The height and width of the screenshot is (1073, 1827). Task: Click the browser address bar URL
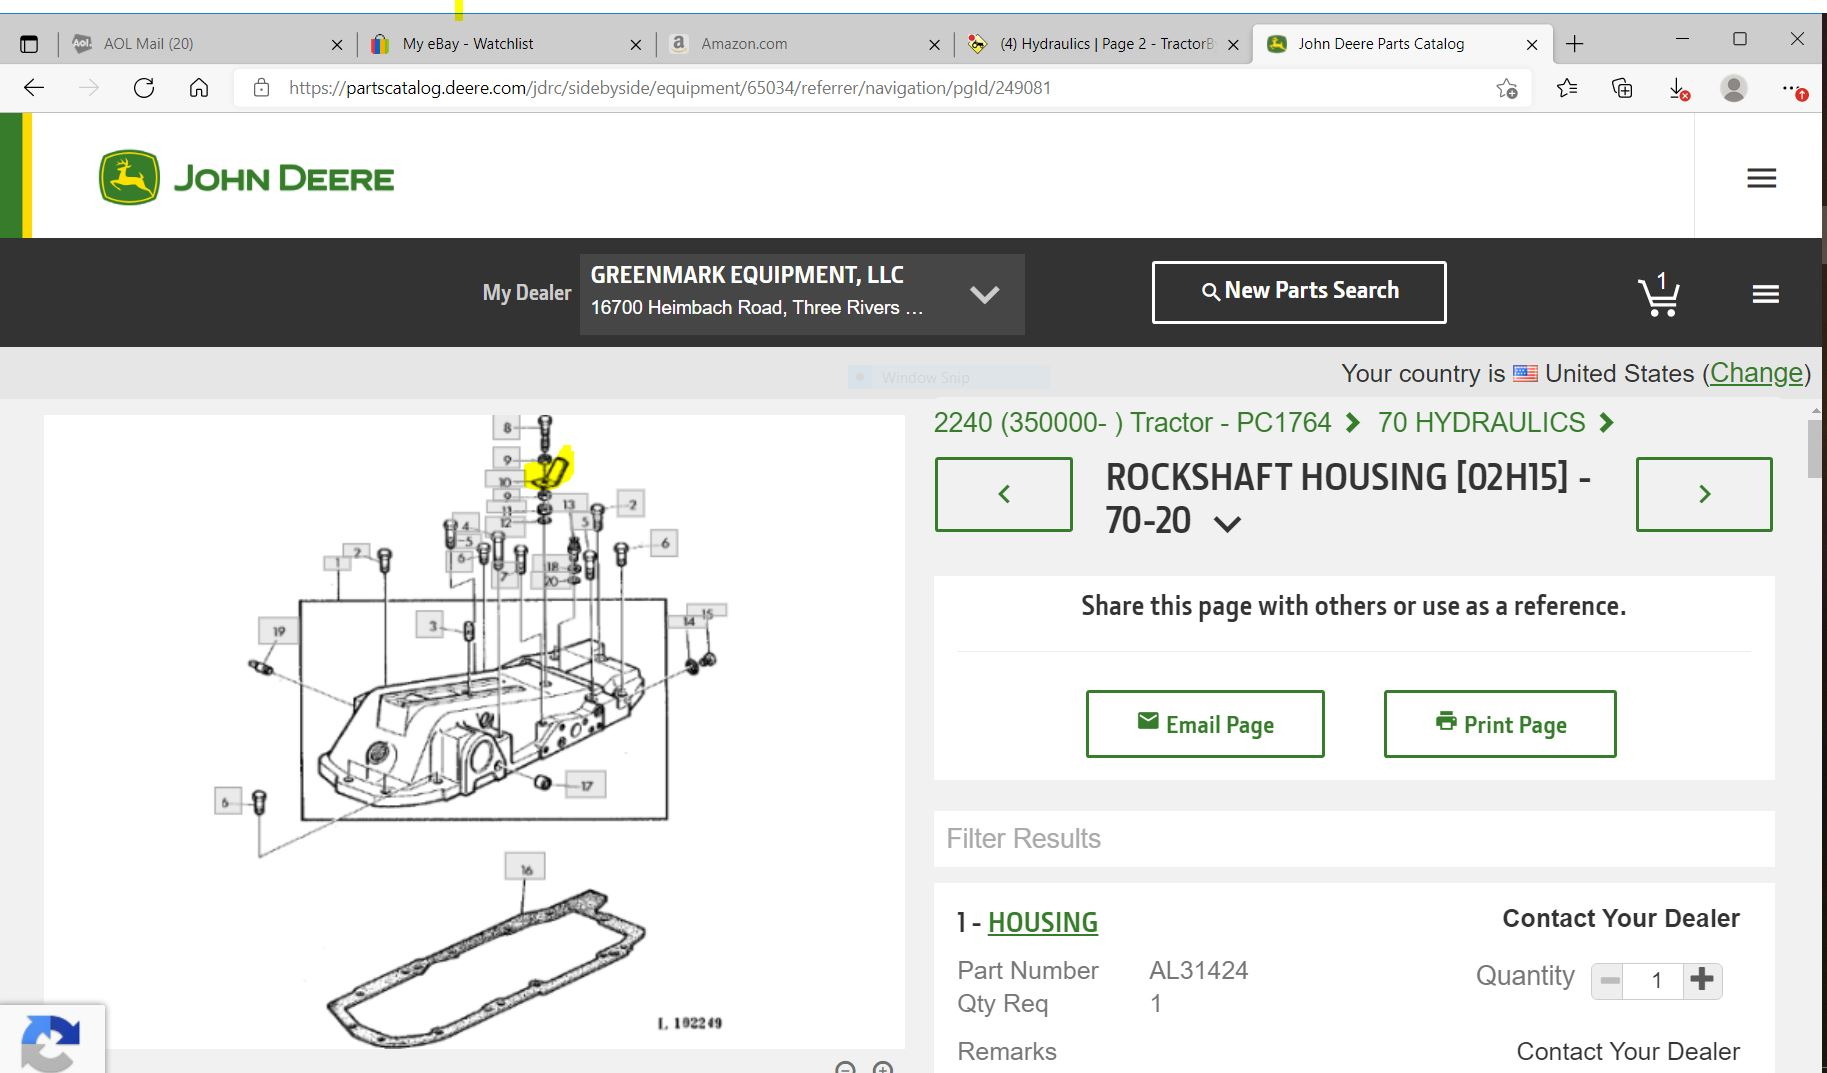click(x=670, y=88)
